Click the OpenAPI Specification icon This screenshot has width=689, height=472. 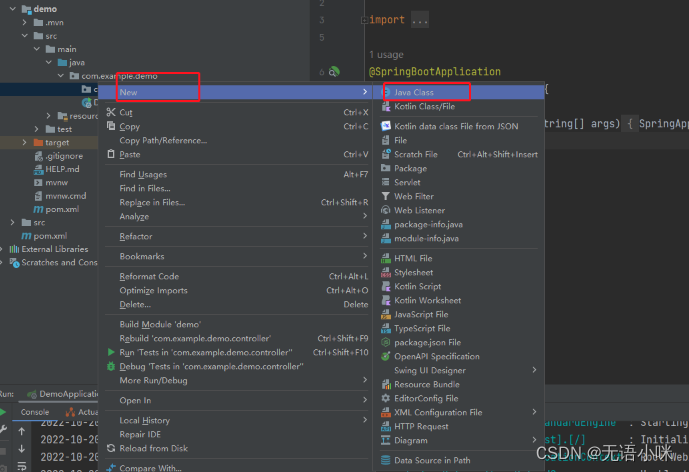pyautogui.click(x=386, y=356)
